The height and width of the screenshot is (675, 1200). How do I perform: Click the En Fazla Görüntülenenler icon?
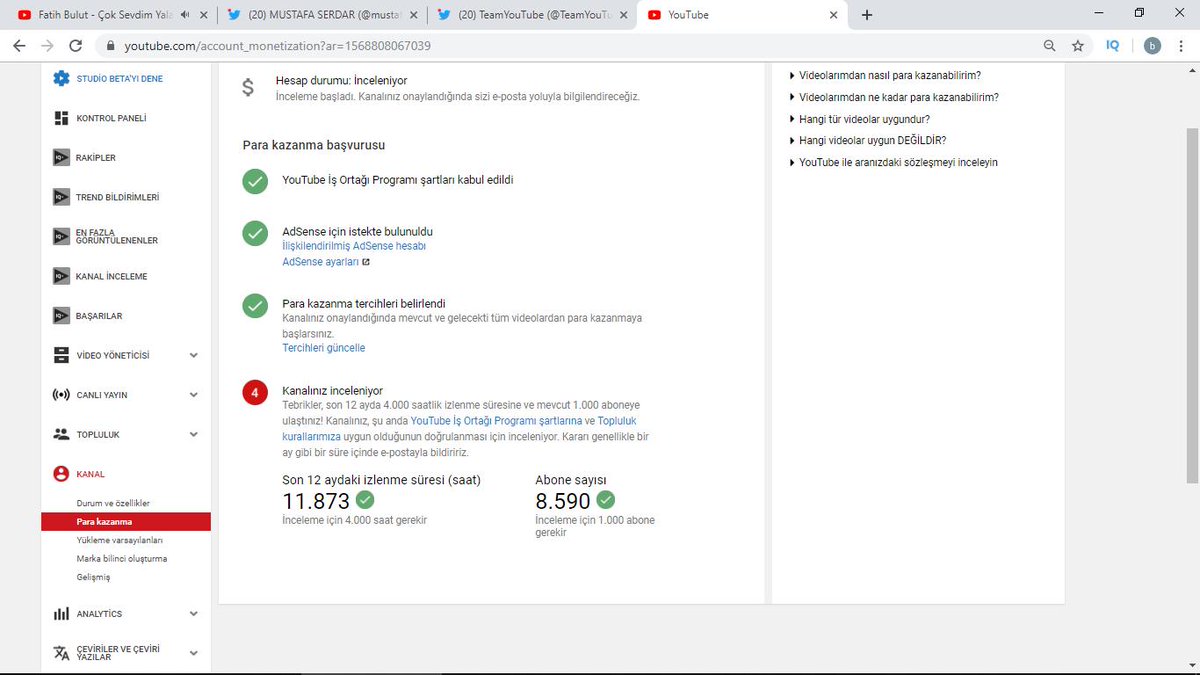tap(61, 237)
